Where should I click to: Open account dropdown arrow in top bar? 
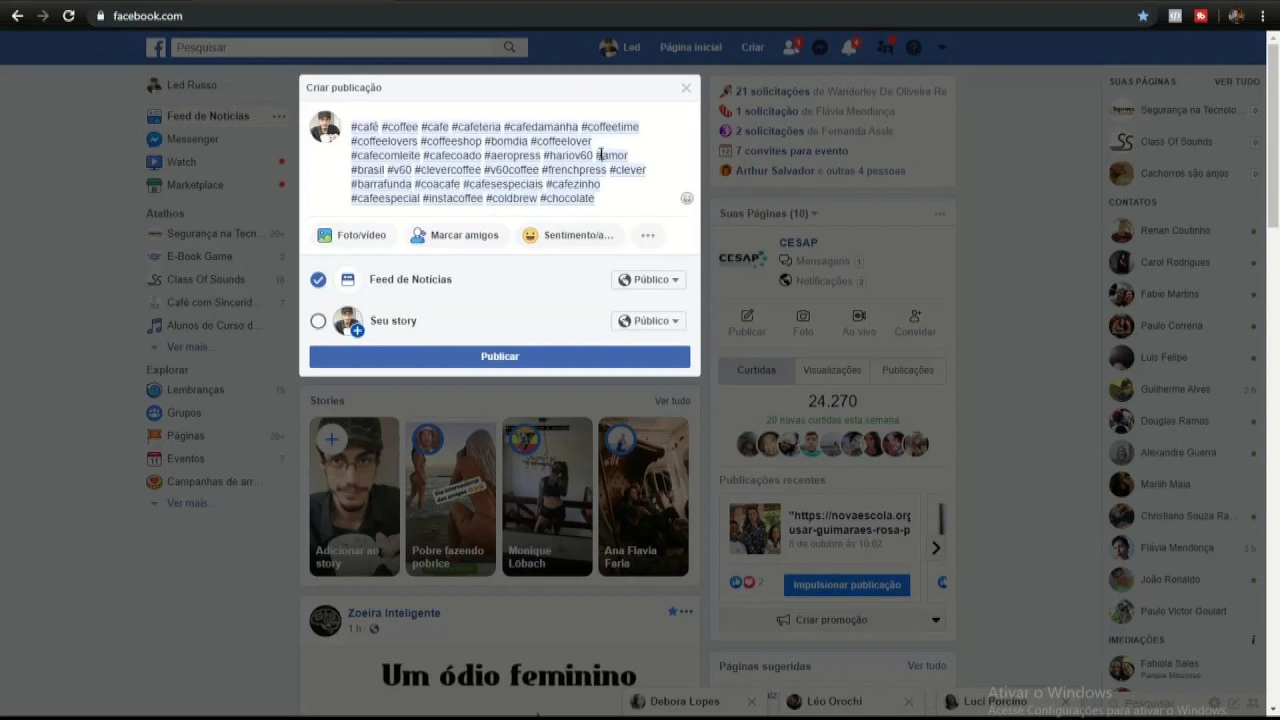click(x=941, y=47)
